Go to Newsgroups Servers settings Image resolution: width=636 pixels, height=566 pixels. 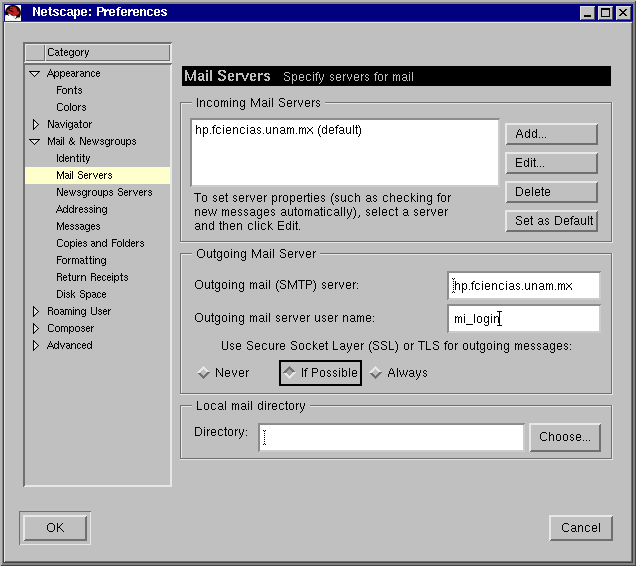click(104, 192)
